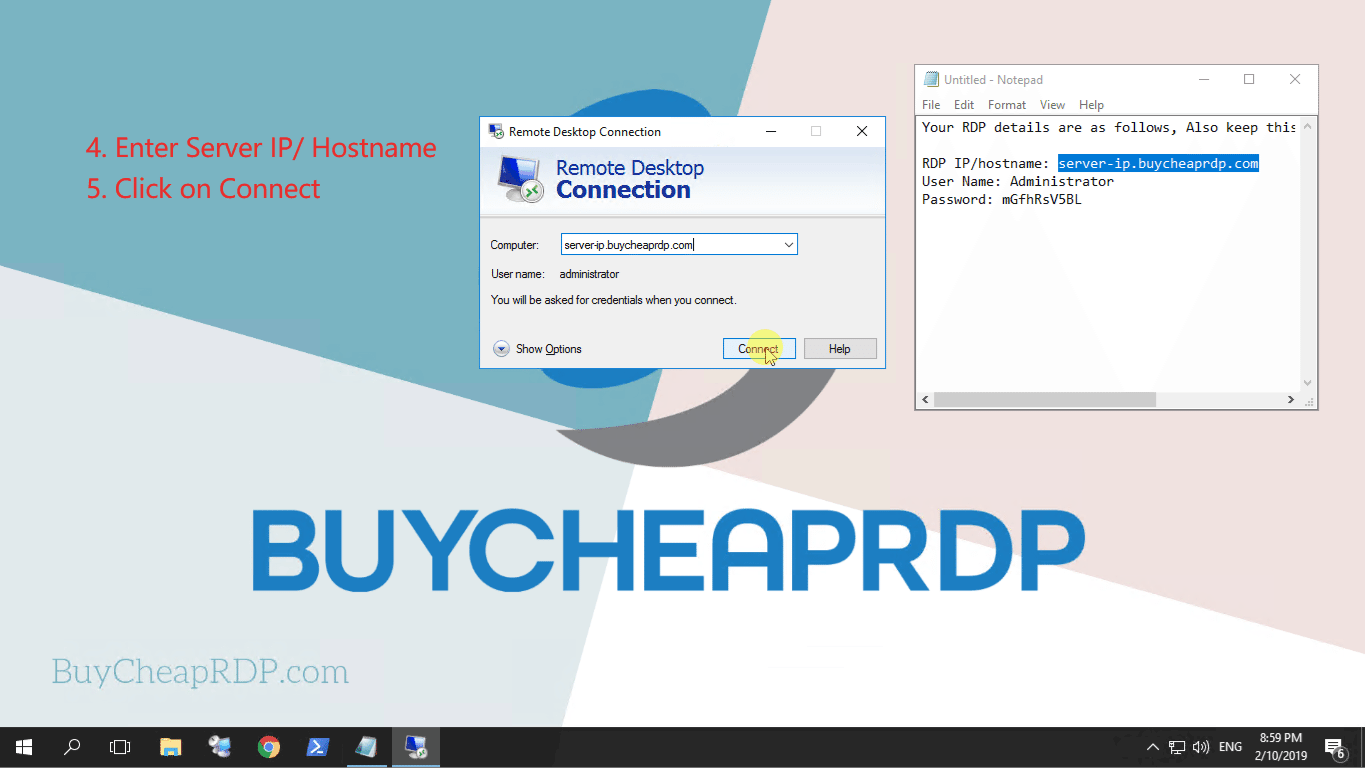Open File Explorer from the taskbar
The image size is (1365, 768).
pos(171,747)
